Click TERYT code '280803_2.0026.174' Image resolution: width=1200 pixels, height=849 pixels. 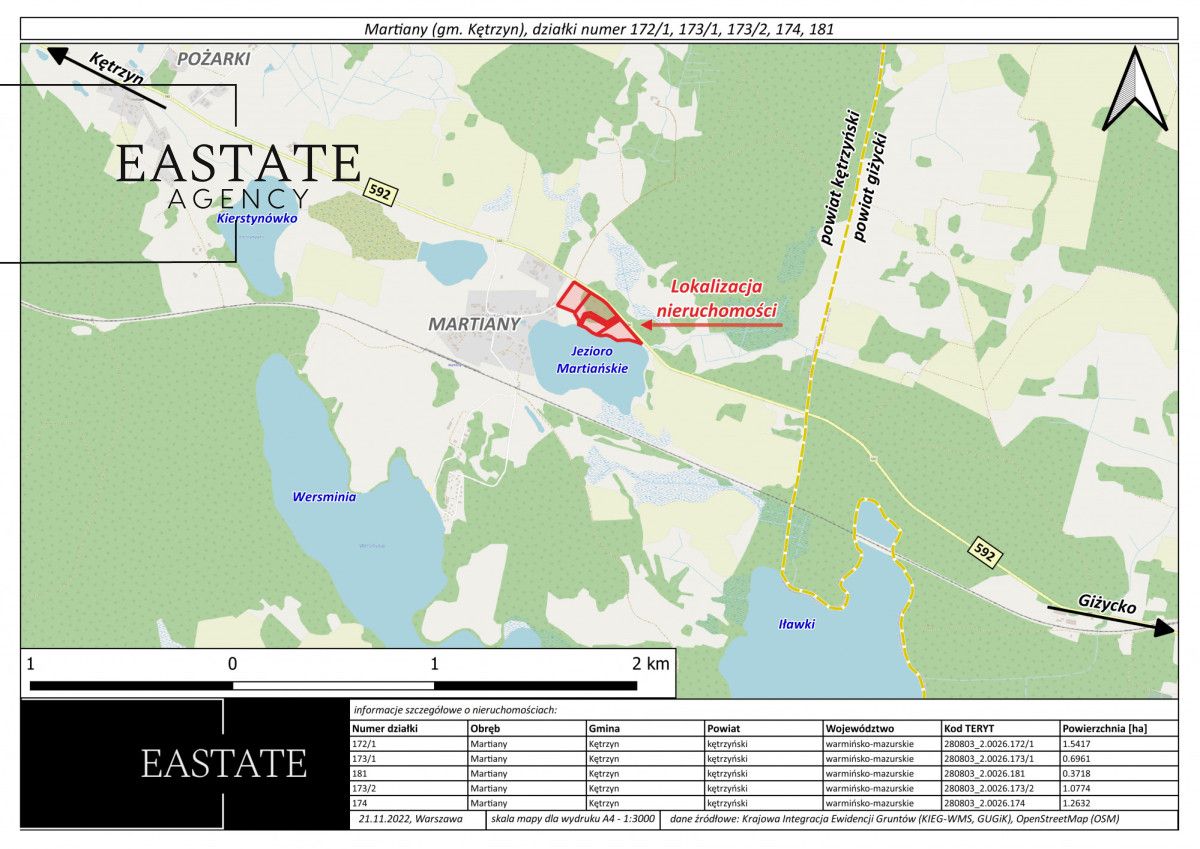coord(984,804)
